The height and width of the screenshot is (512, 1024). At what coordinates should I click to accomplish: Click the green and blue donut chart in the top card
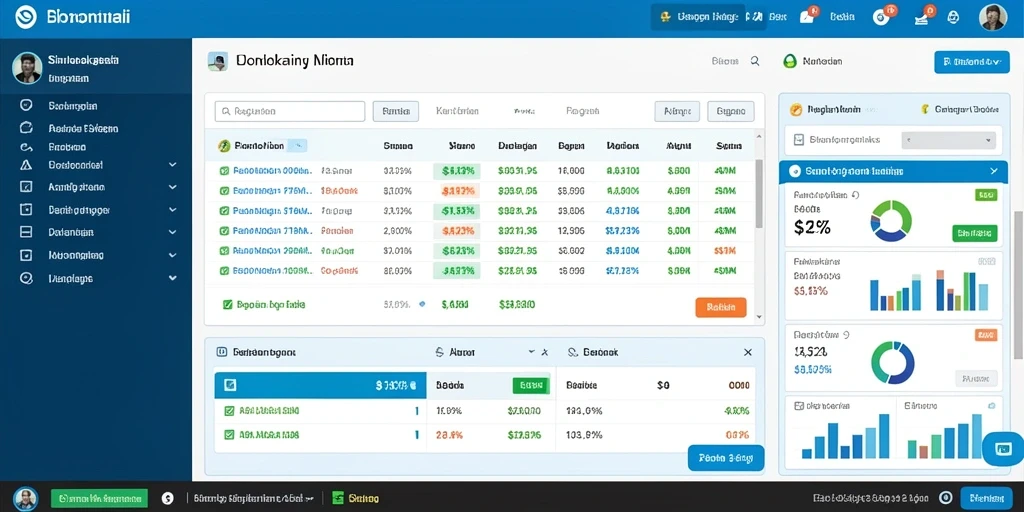click(x=891, y=221)
